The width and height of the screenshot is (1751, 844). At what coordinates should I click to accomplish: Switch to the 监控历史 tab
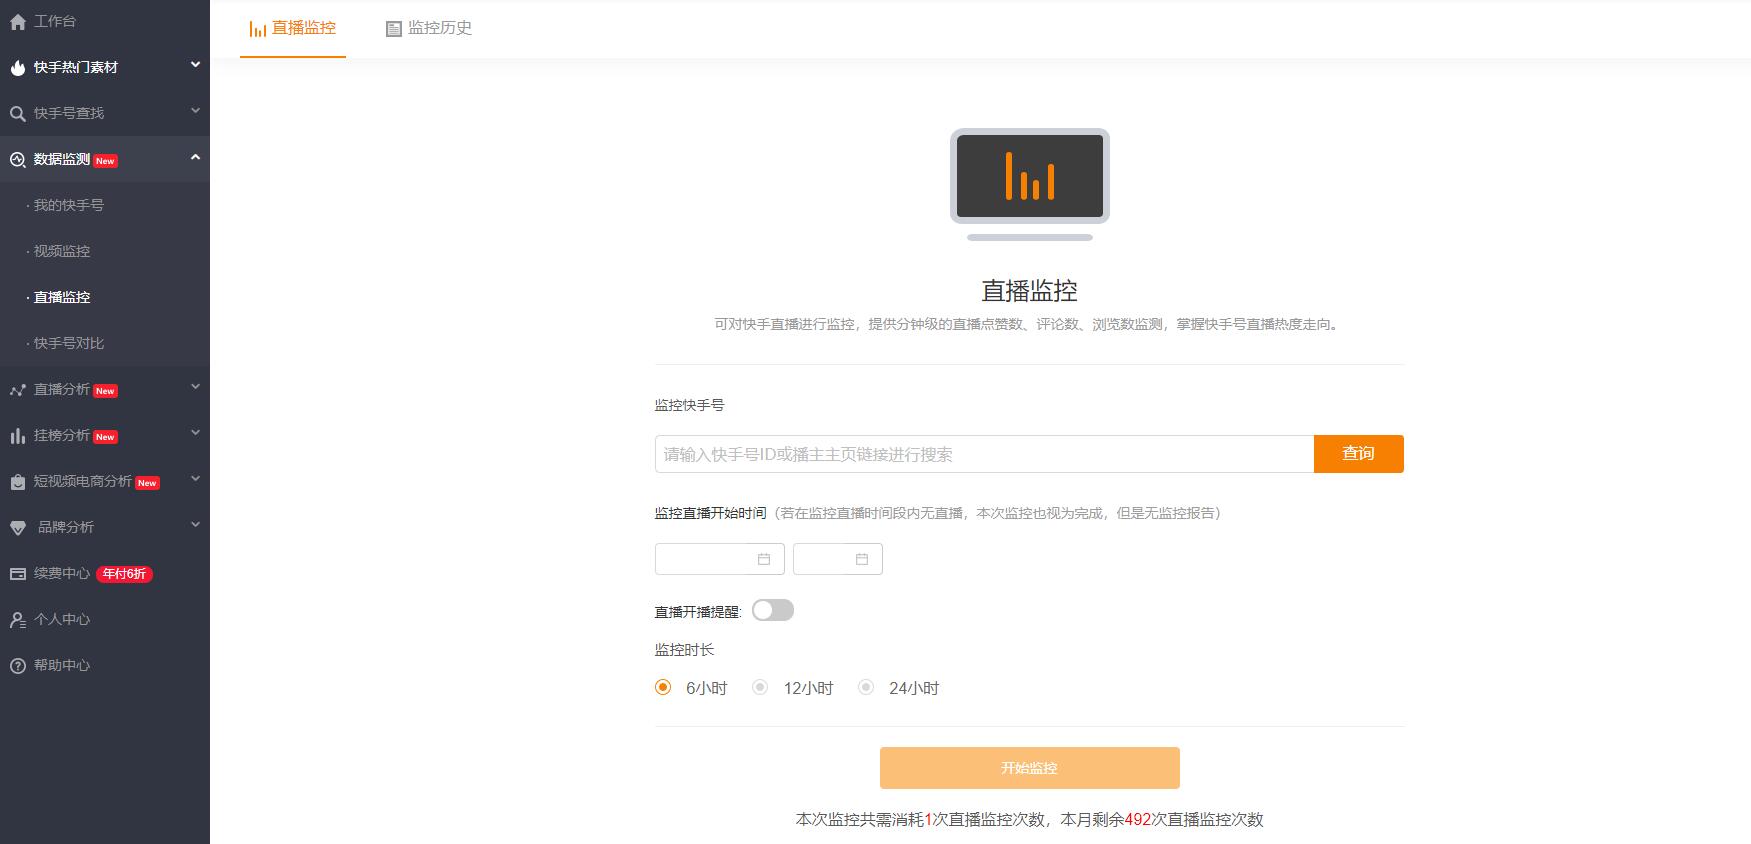429,29
